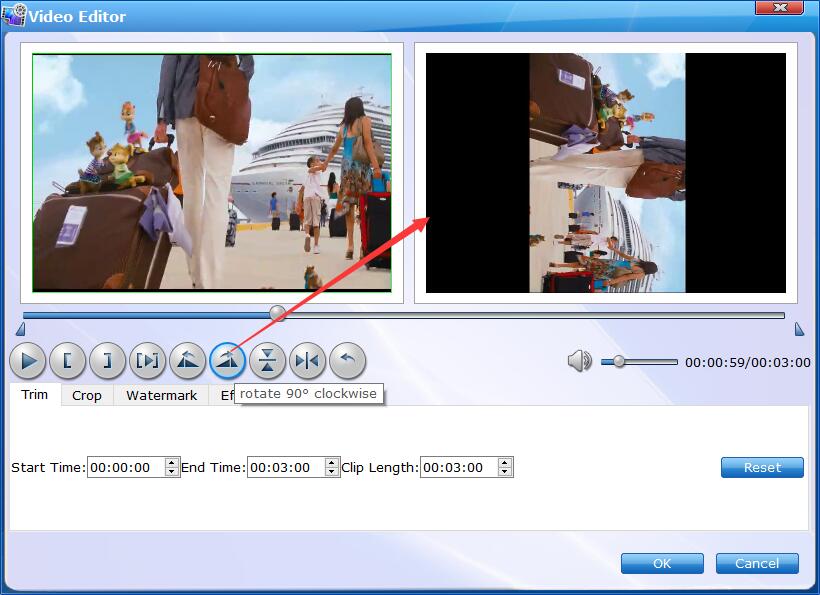This screenshot has height=595, width=820.
Task: Switch to the Watermark tab
Action: (161, 395)
